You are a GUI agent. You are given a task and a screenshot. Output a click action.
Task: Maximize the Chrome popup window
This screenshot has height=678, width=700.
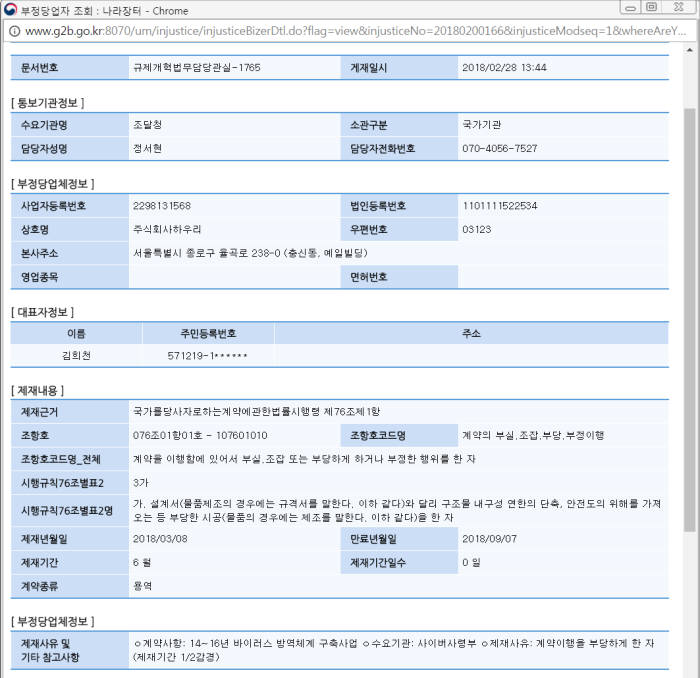(x=652, y=7)
